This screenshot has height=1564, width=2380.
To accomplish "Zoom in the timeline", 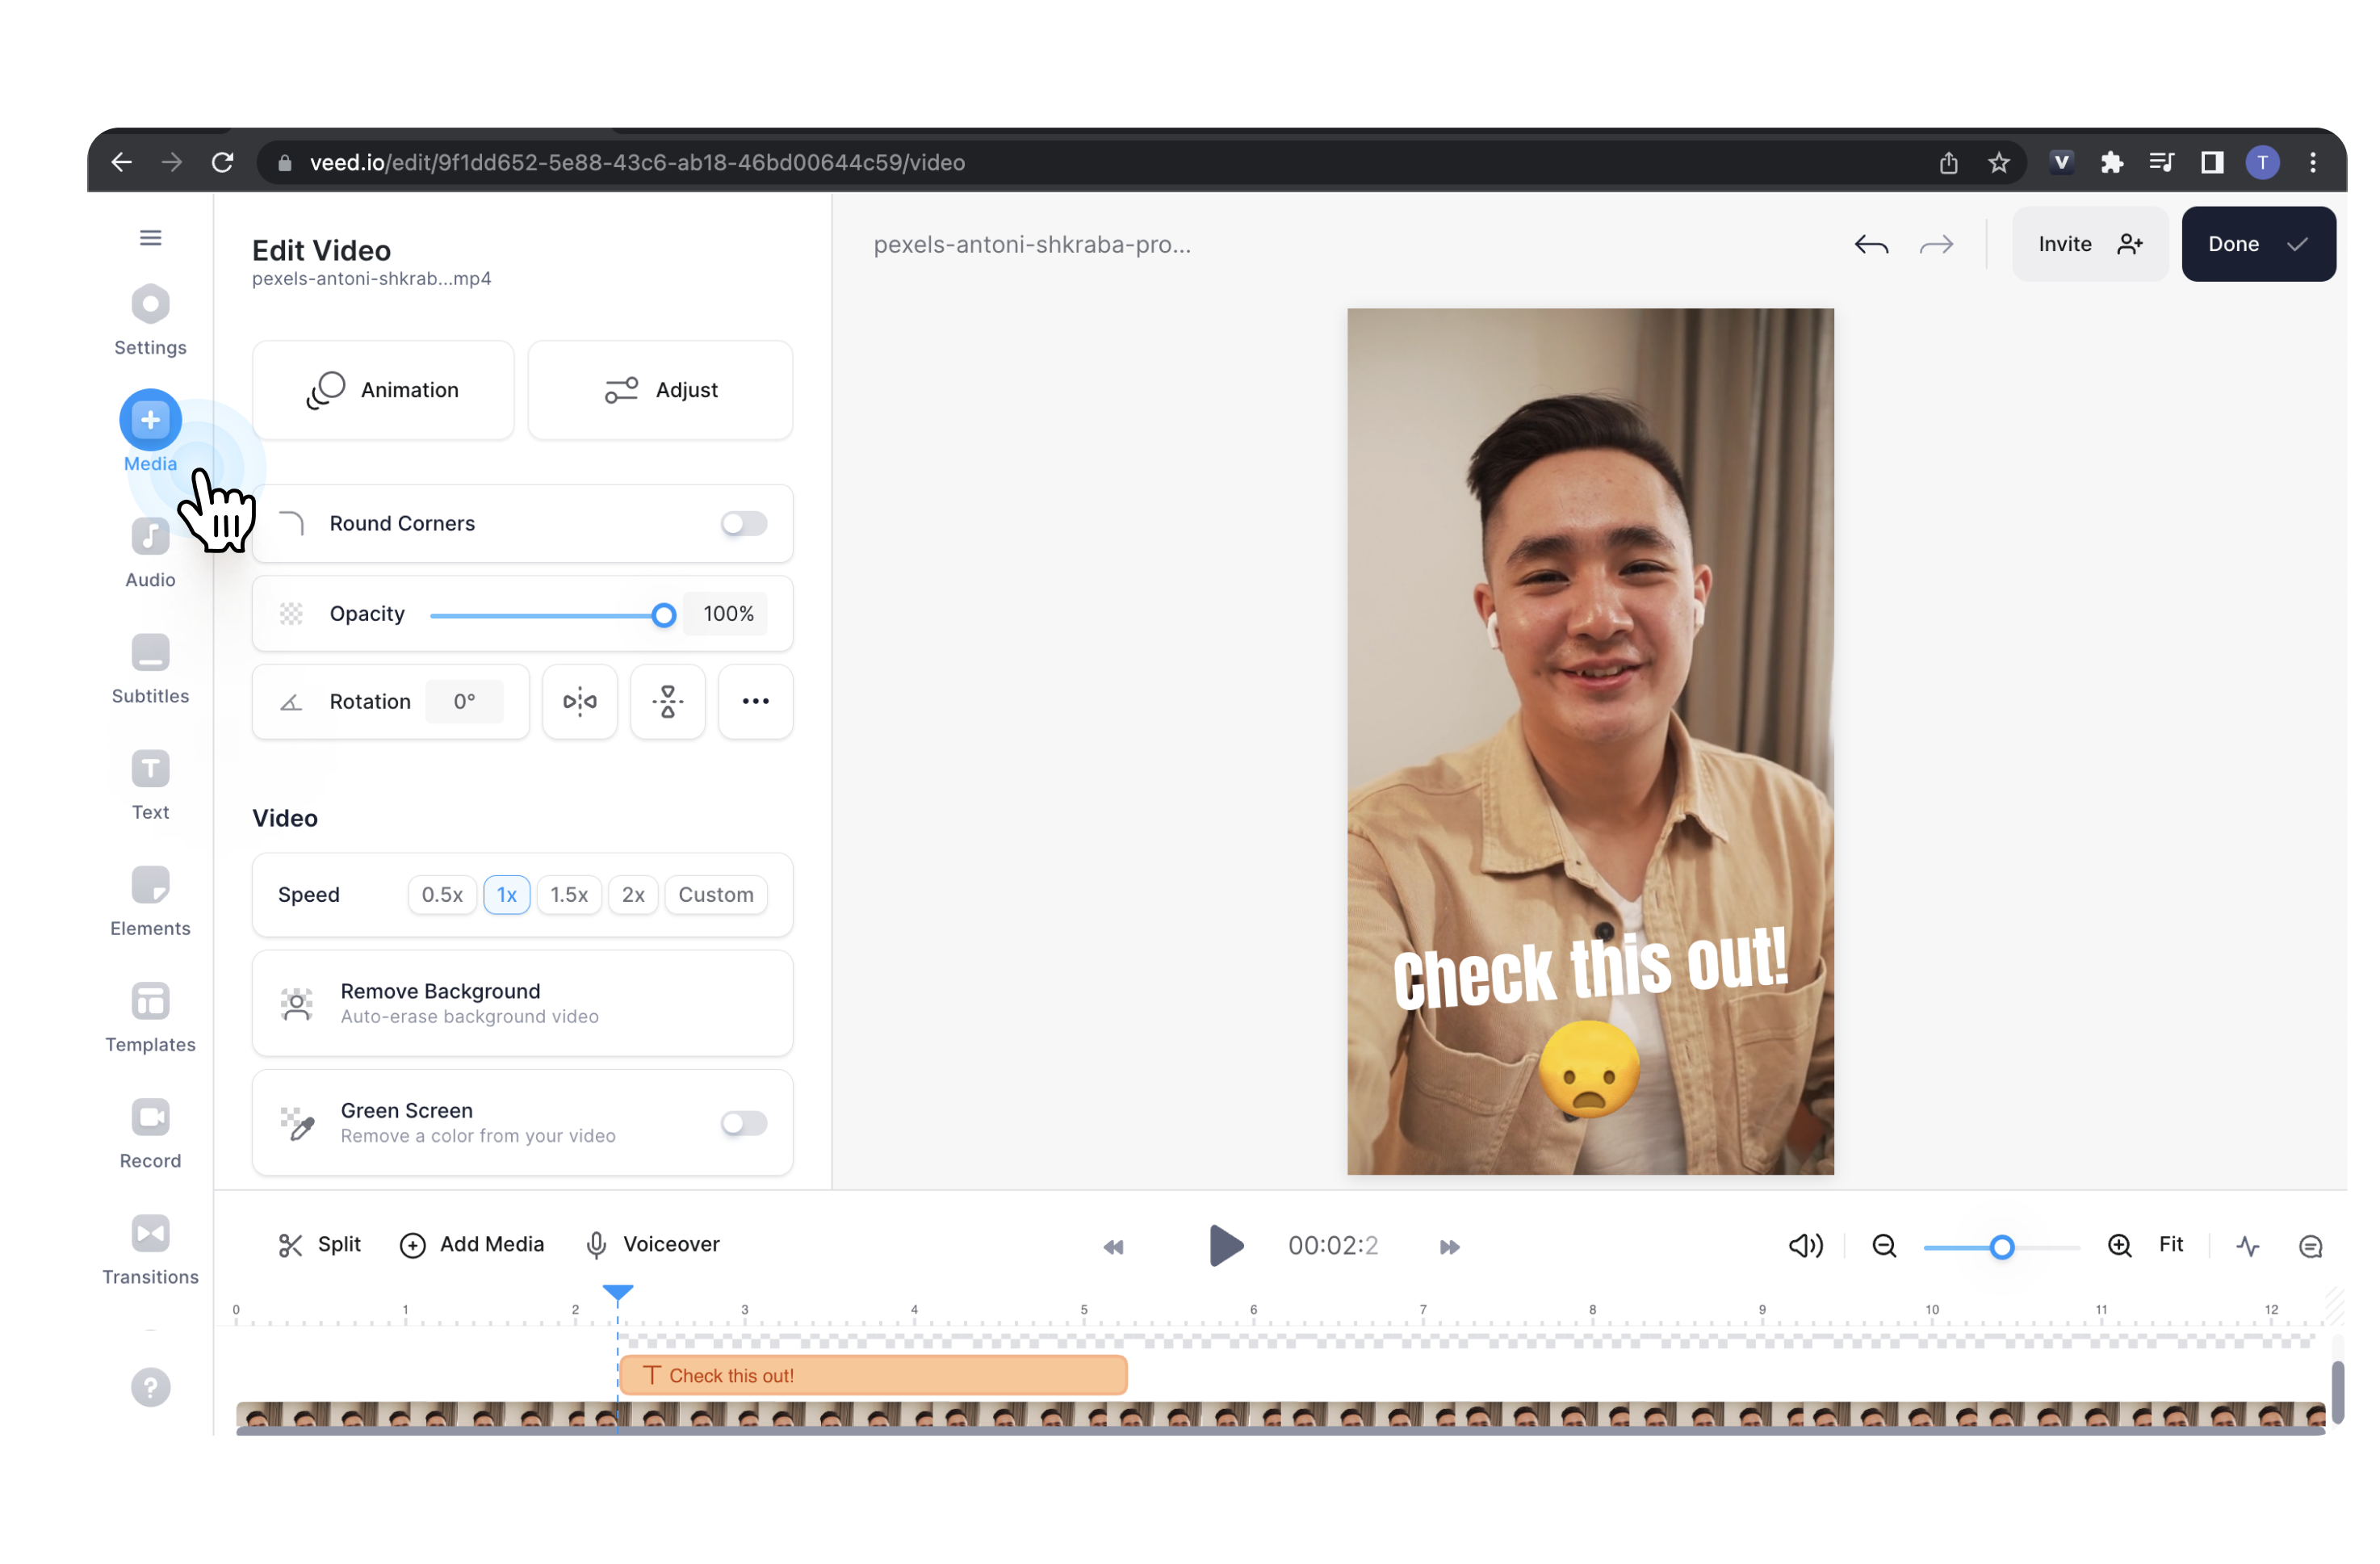I will point(2120,1246).
